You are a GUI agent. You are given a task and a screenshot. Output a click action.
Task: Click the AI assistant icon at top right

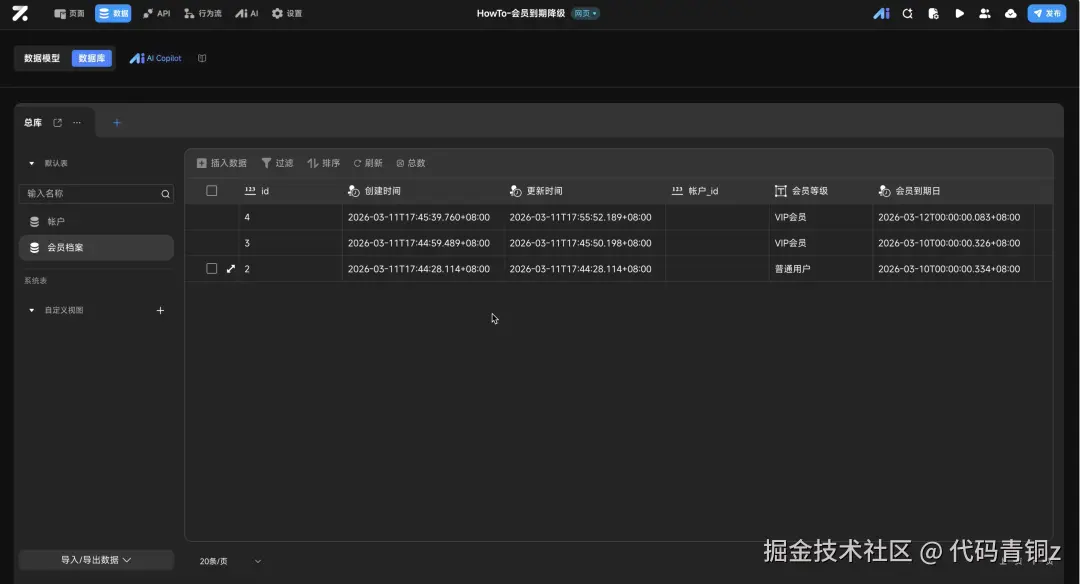[881, 13]
